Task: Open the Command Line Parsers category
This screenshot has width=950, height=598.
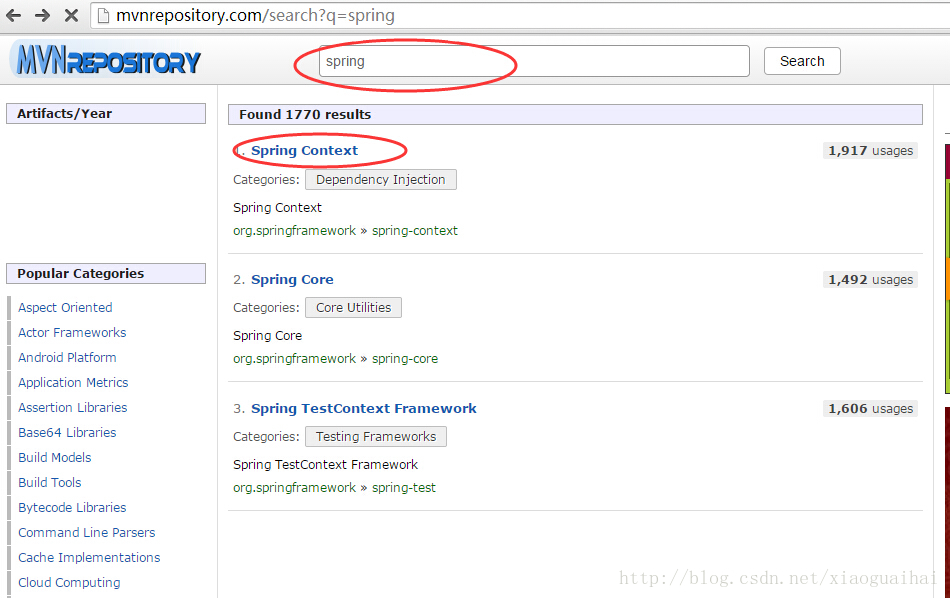Action: click(x=87, y=533)
